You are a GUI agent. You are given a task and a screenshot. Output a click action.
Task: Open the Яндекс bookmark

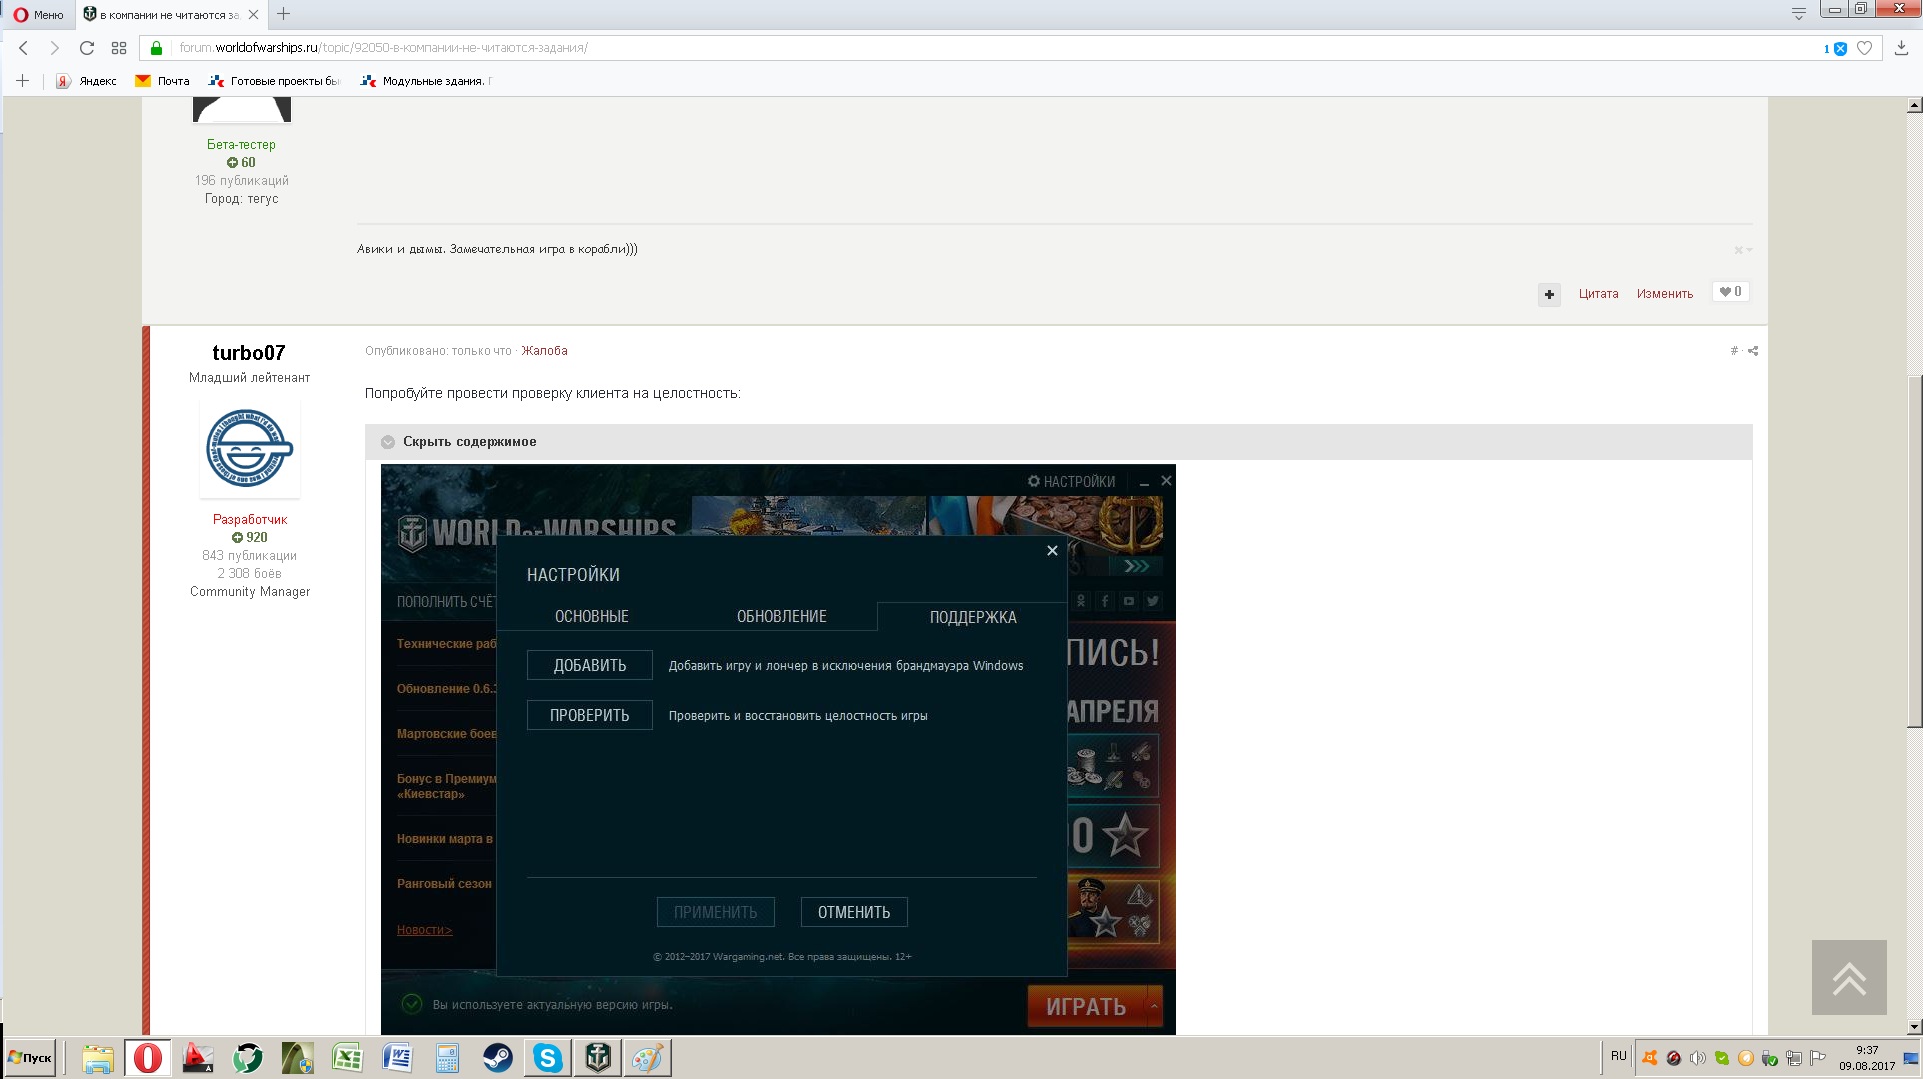(87, 81)
